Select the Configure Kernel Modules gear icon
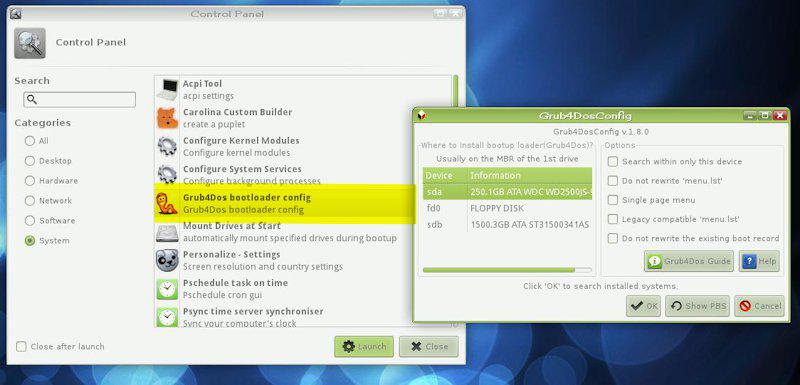This screenshot has width=800, height=385. point(167,146)
